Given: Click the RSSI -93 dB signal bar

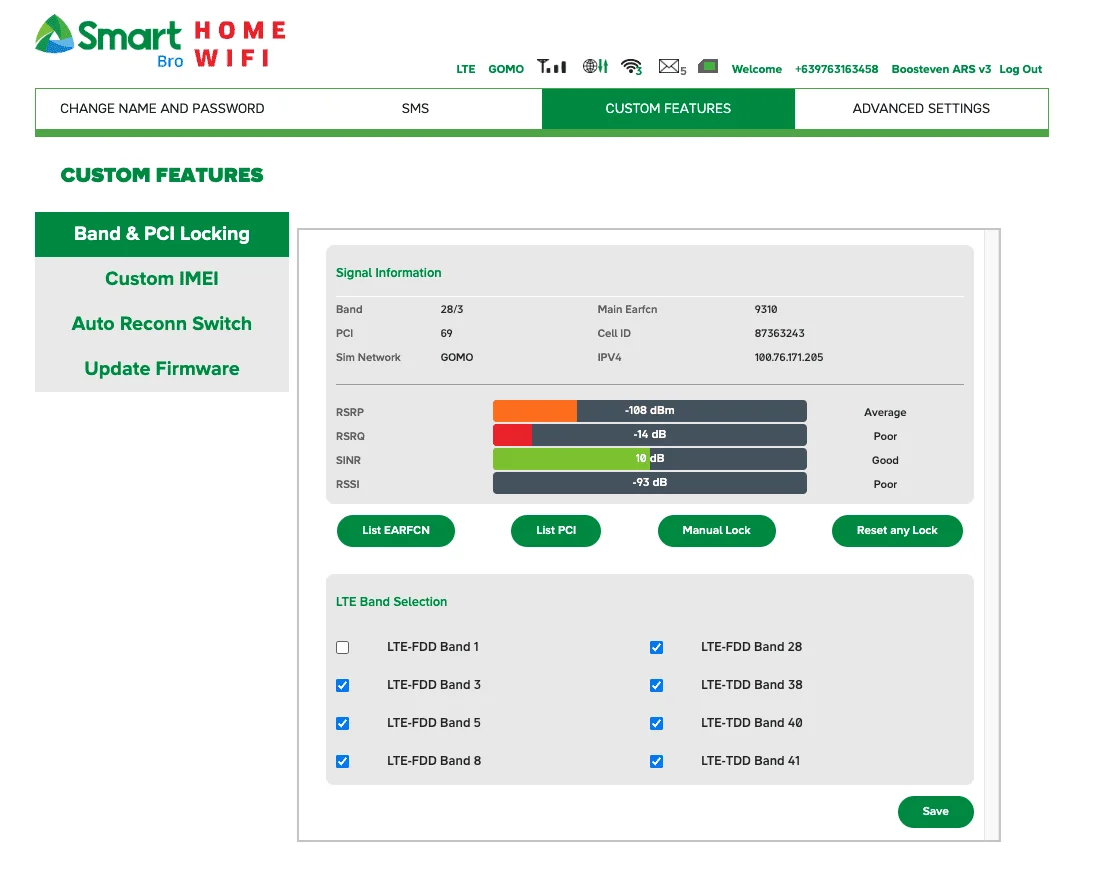Looking at the screenshot, I should point(650,483).
